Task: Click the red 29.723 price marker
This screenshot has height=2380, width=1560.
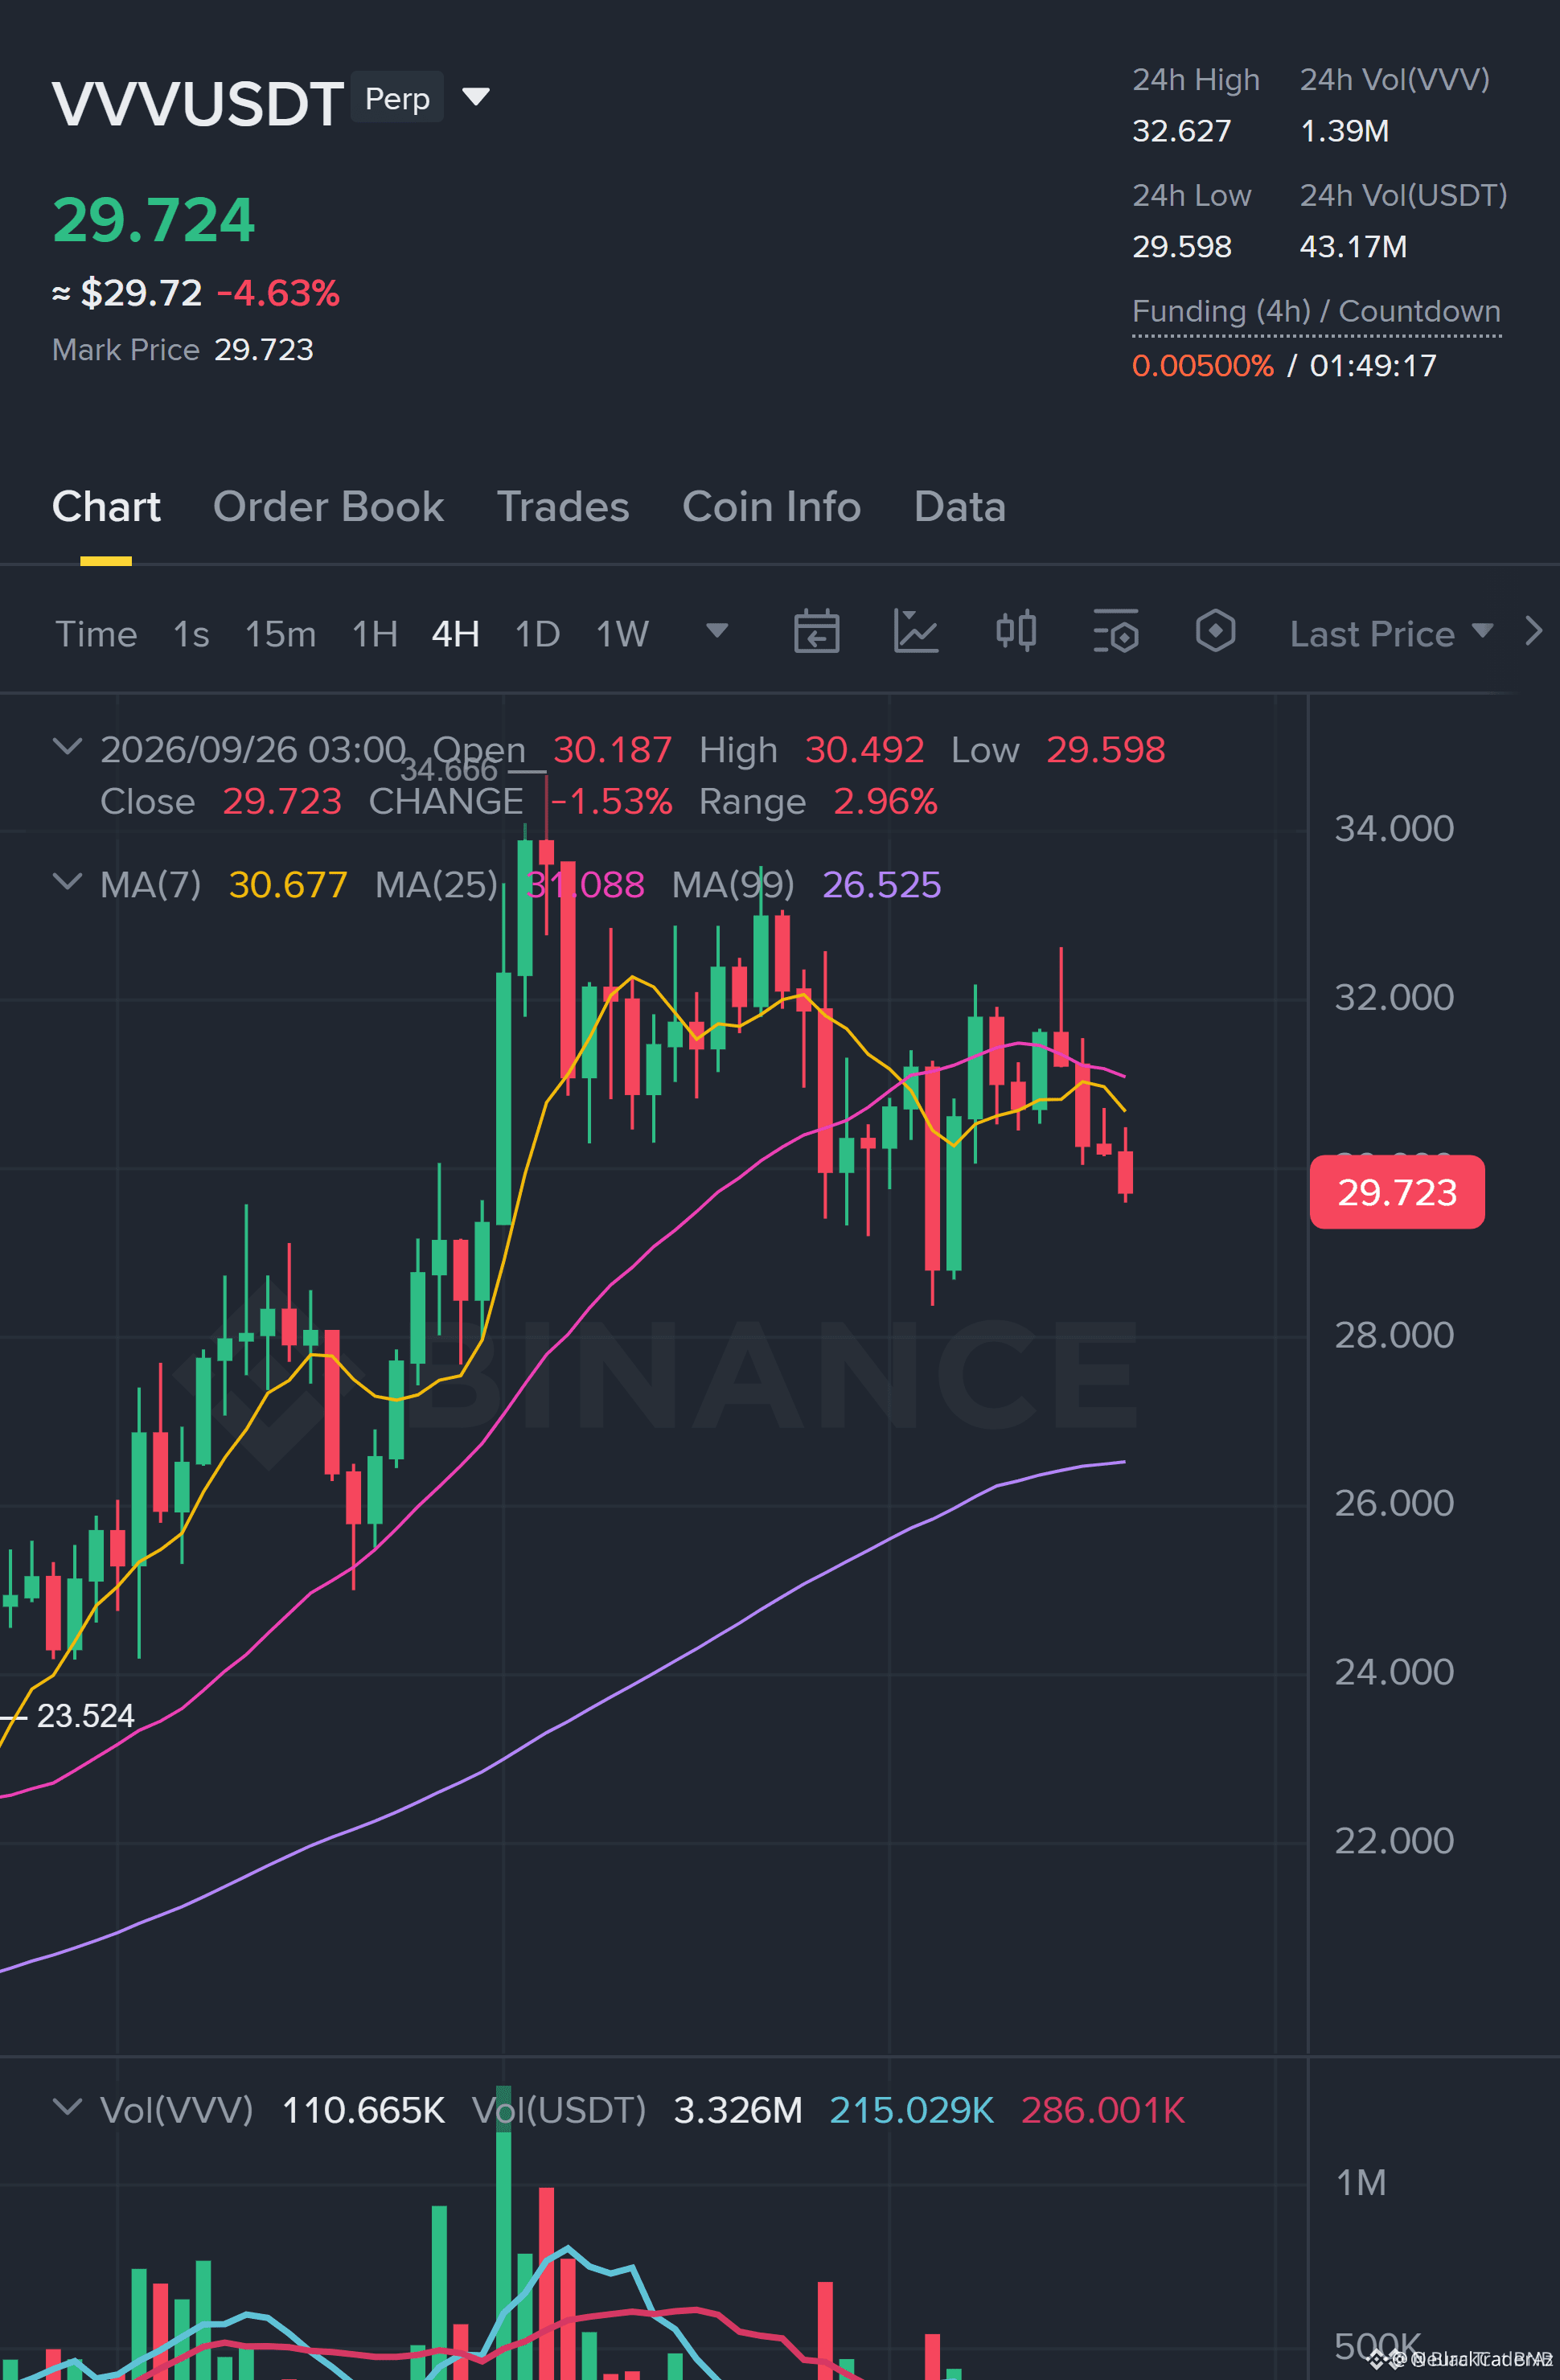Action: 1396,1192
